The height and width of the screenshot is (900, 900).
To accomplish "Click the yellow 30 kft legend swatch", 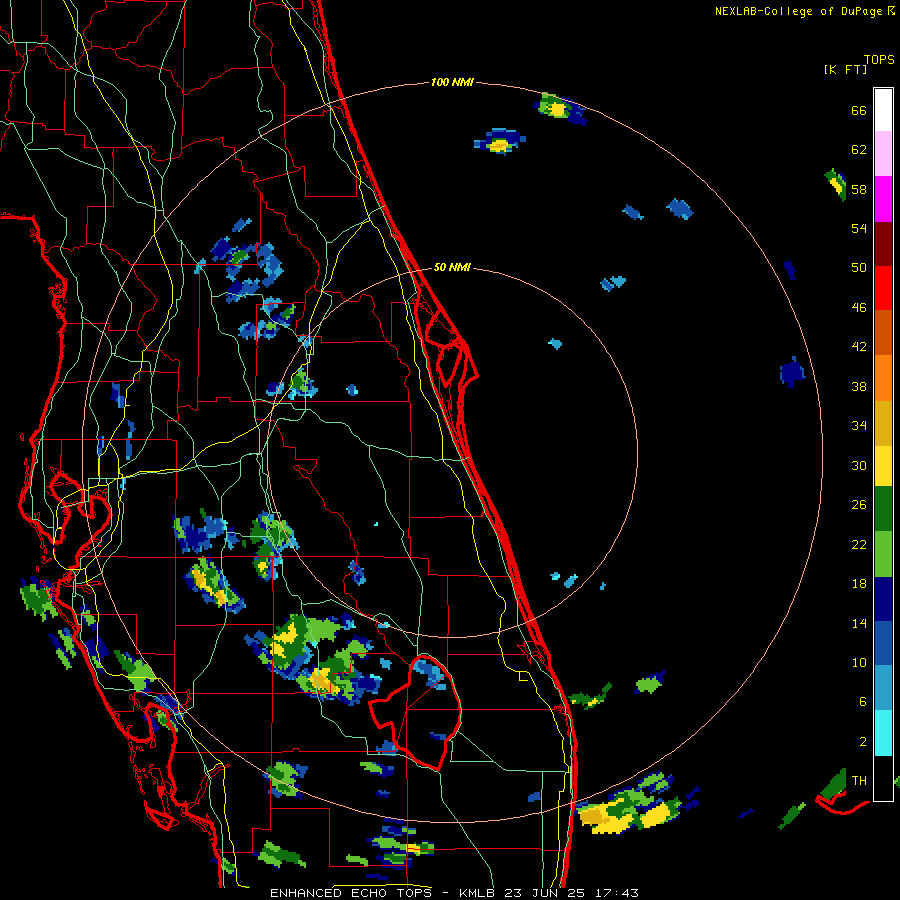I will tap(883, 466).
